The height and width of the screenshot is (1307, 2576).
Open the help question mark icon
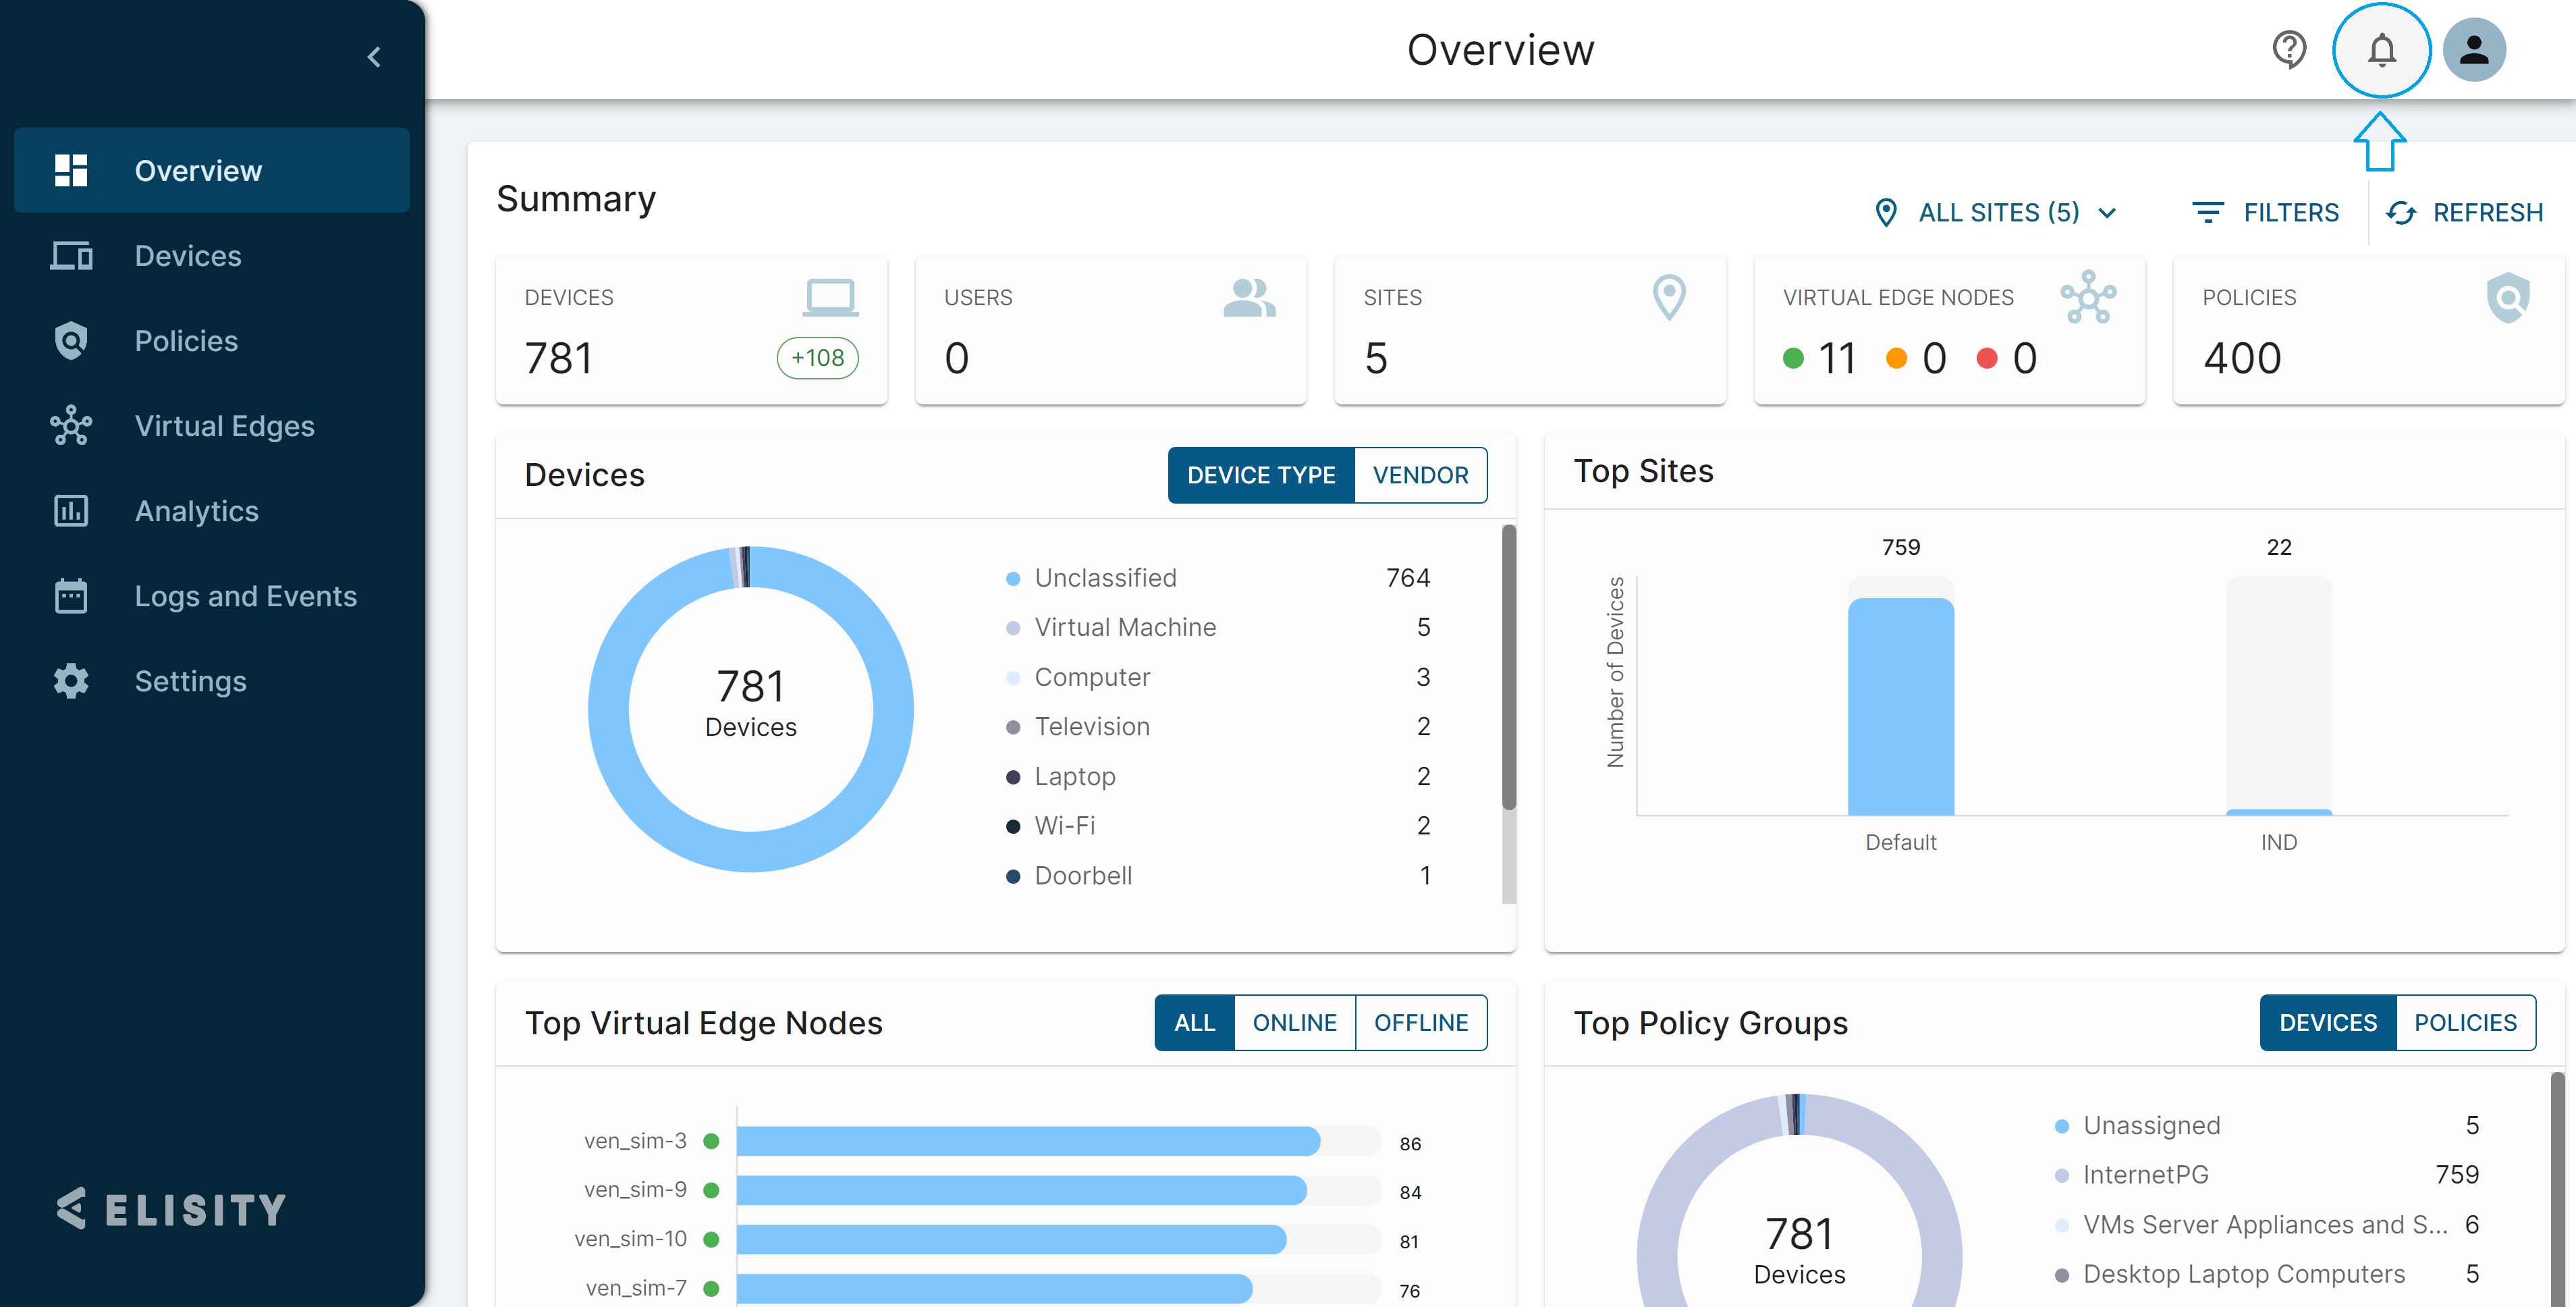2289,50
